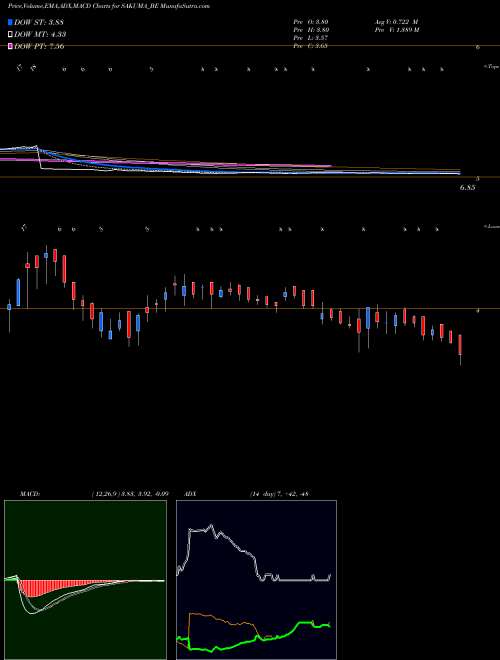Select the chart title mentioning SAKUMA_BE
The width and height of the screenshot is (500, 660).
coord(109,6)
